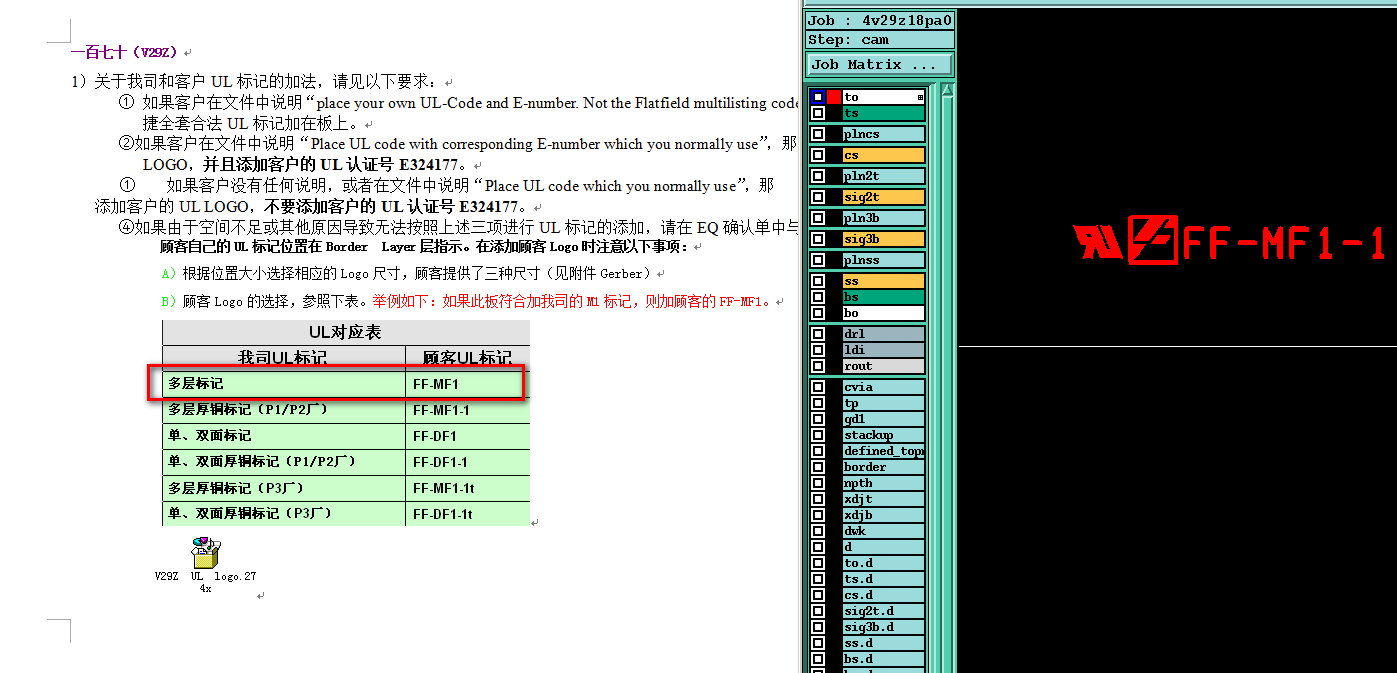
Task: Open the Job Matrix window
Action: [880, 64]
